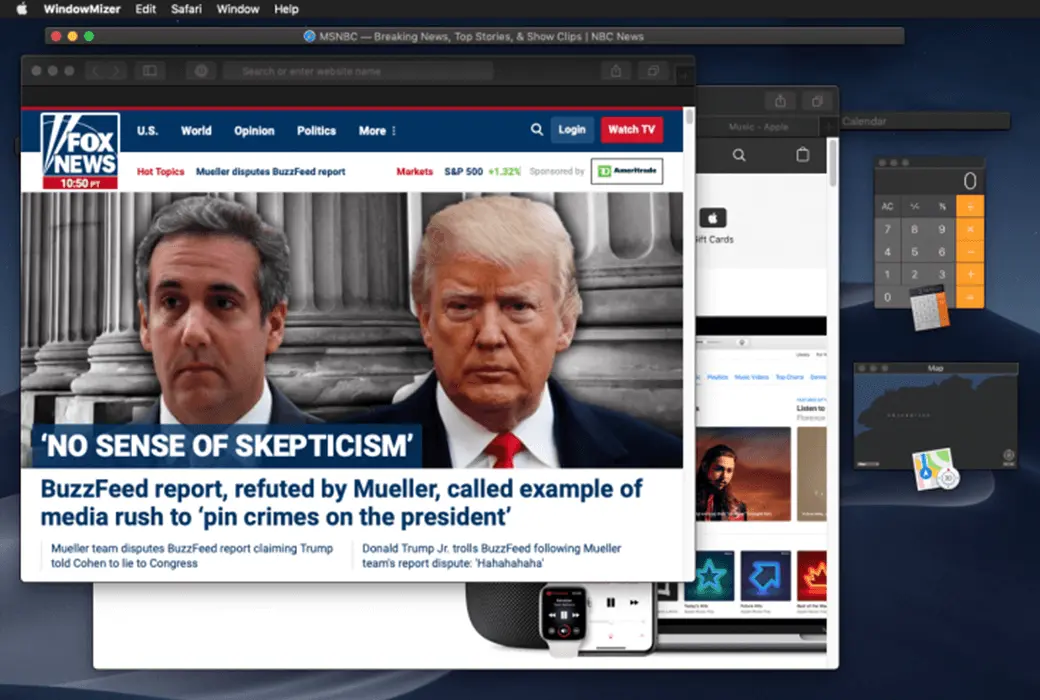The image size is (1040, 700).
Task: Show the tab overview in the Fox News Safari window
Action: 653,71
